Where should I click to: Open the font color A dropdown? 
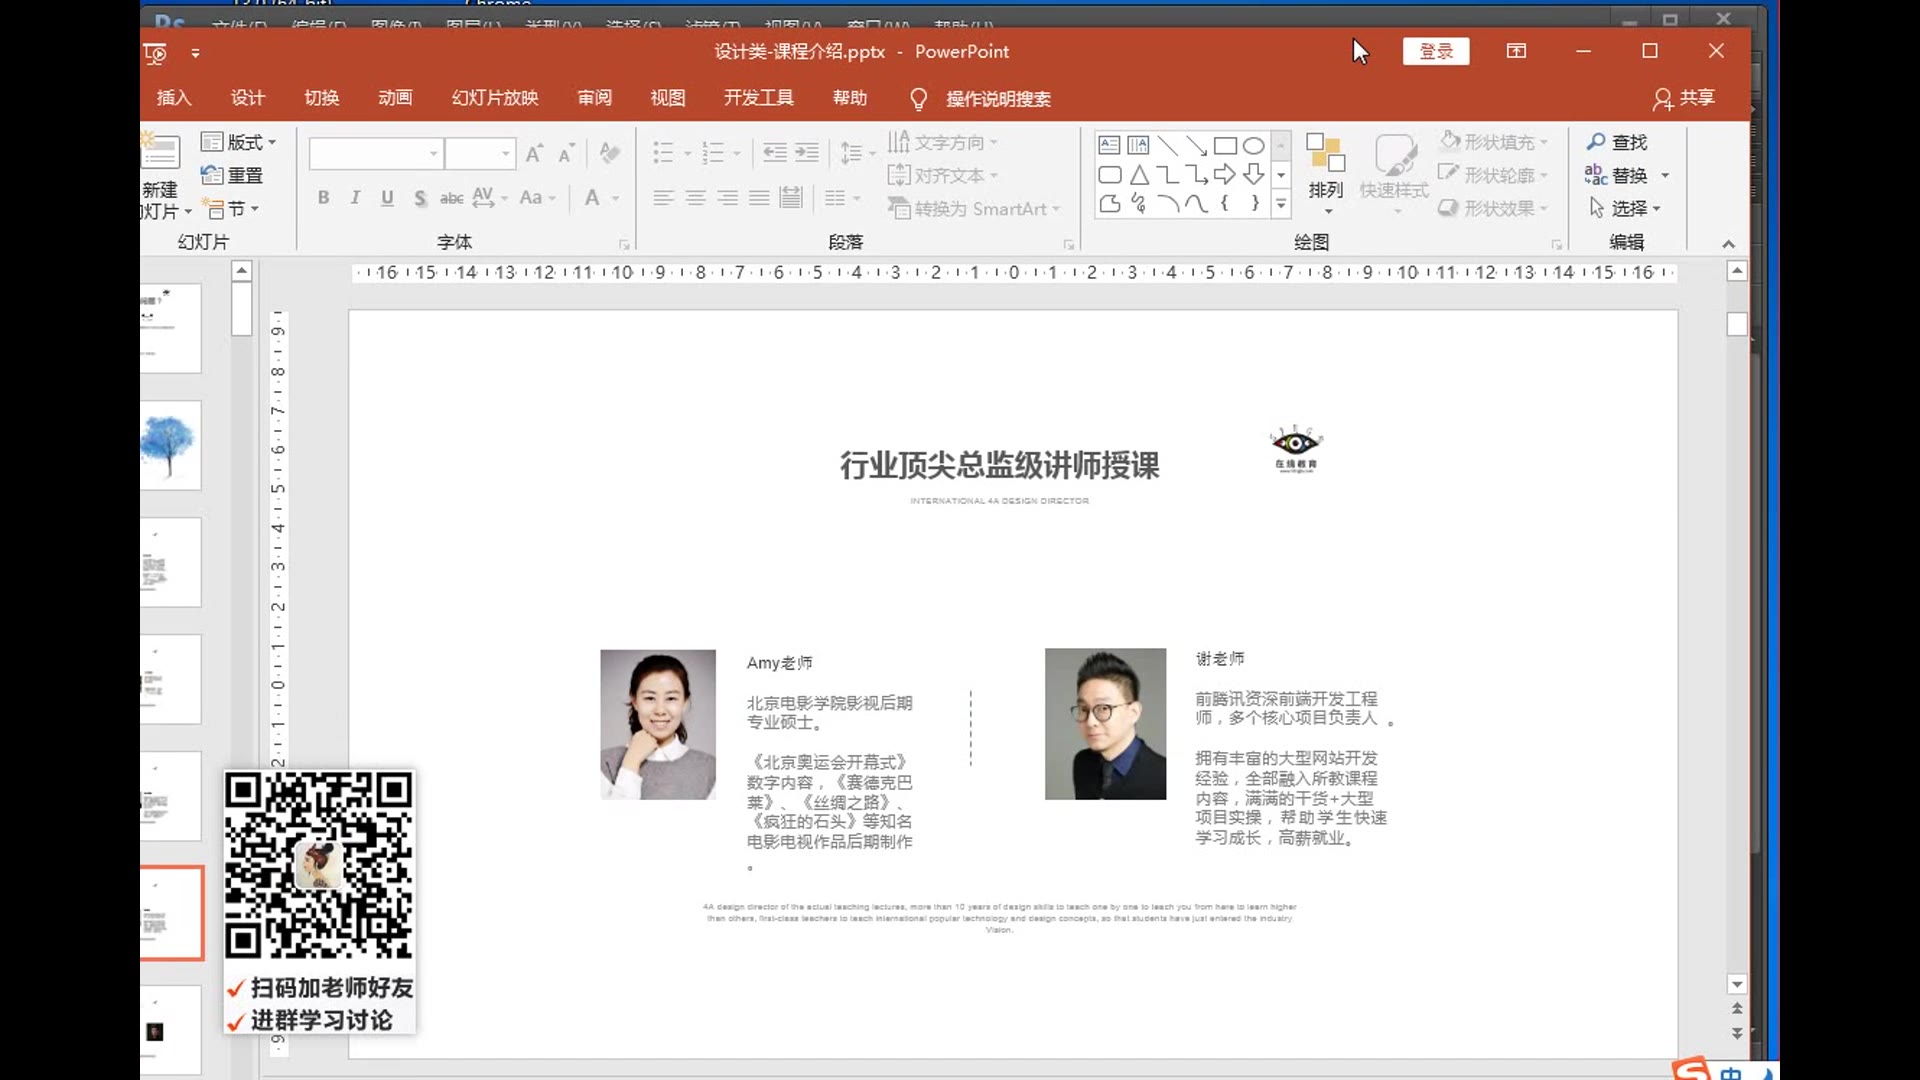601,198
